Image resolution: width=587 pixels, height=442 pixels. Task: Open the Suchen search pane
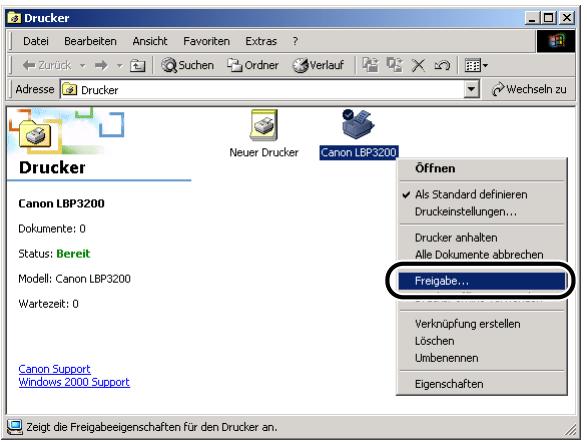click(187, 65)
